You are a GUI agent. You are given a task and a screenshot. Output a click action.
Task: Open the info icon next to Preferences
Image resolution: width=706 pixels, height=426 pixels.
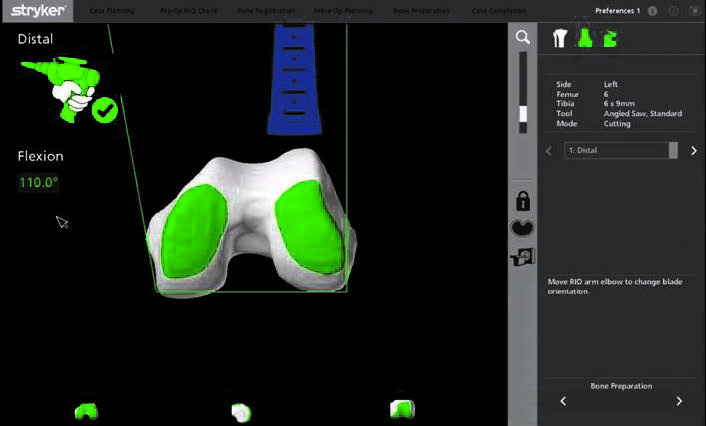point(652,11)
